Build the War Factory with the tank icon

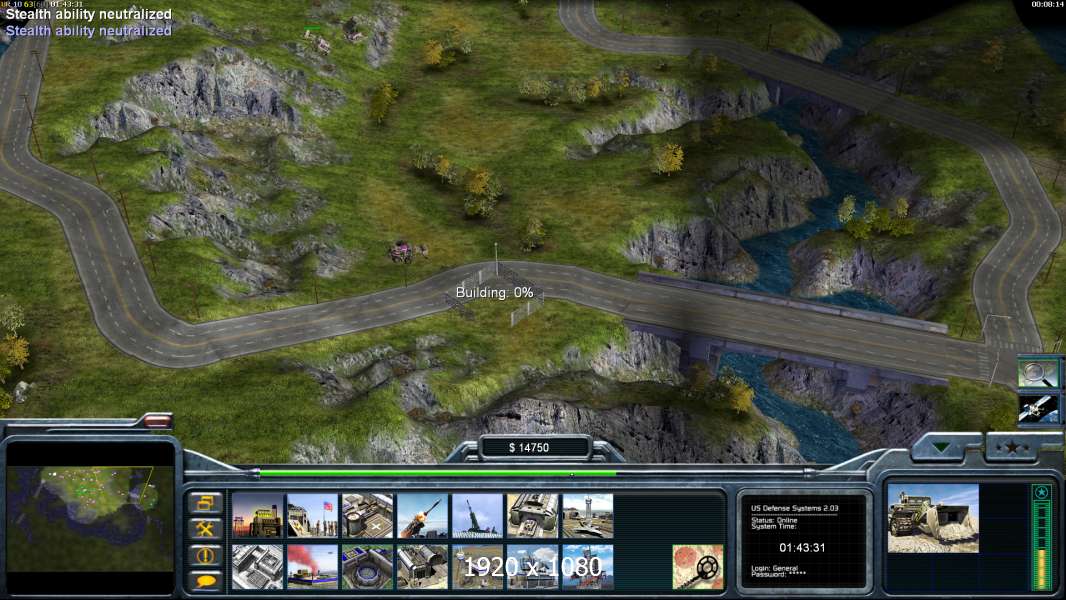click(533, 516)
